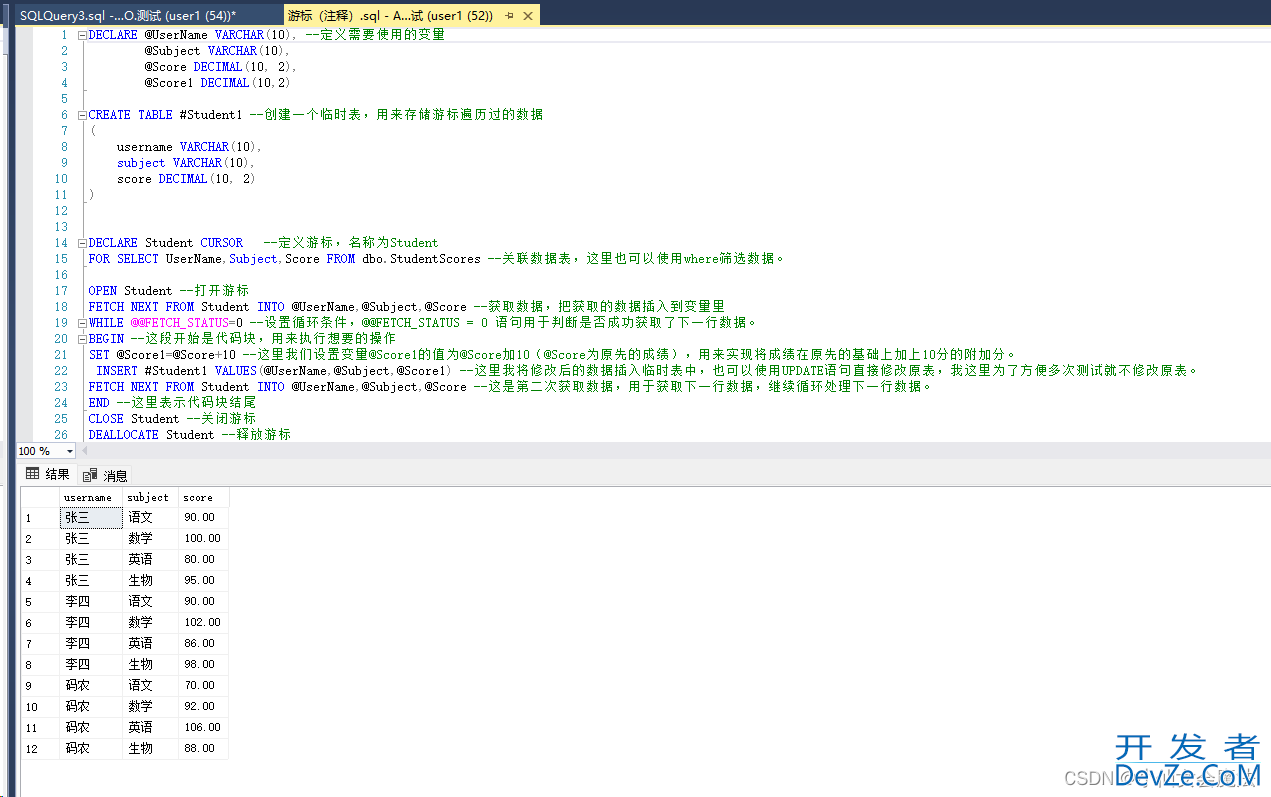Select the score cell 70.00
The image size is (1271, 797).
point(203,685)
